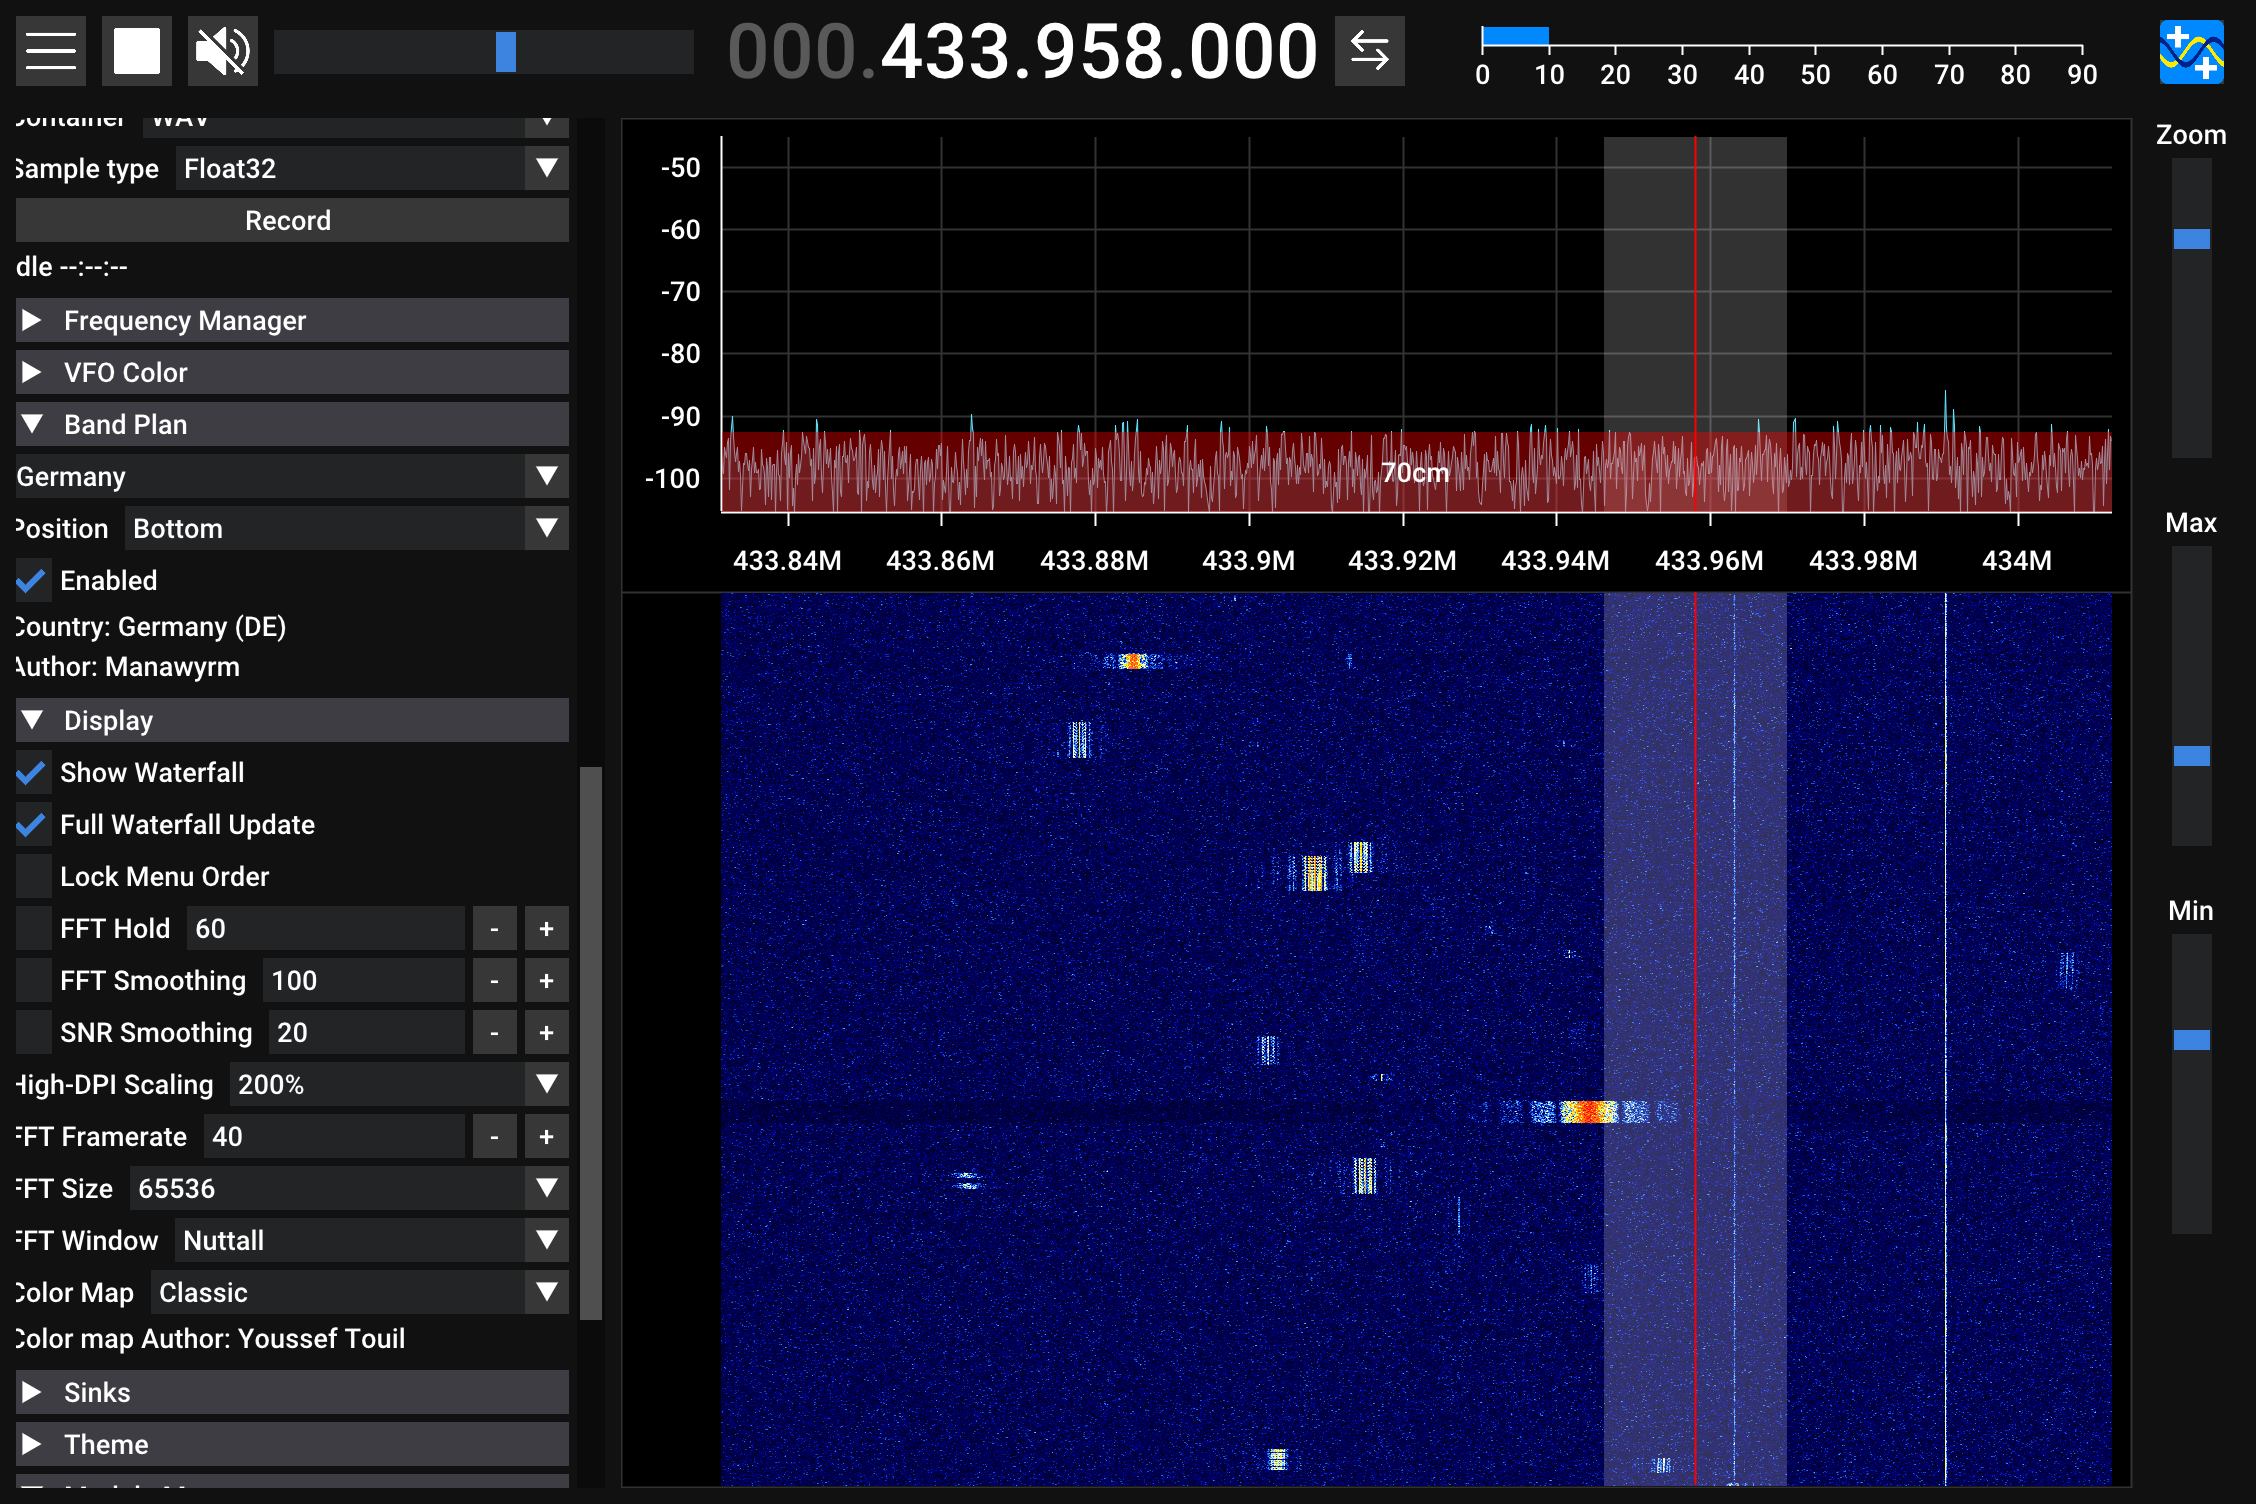Click the SDR++ logo icon

click(2191, 52)
